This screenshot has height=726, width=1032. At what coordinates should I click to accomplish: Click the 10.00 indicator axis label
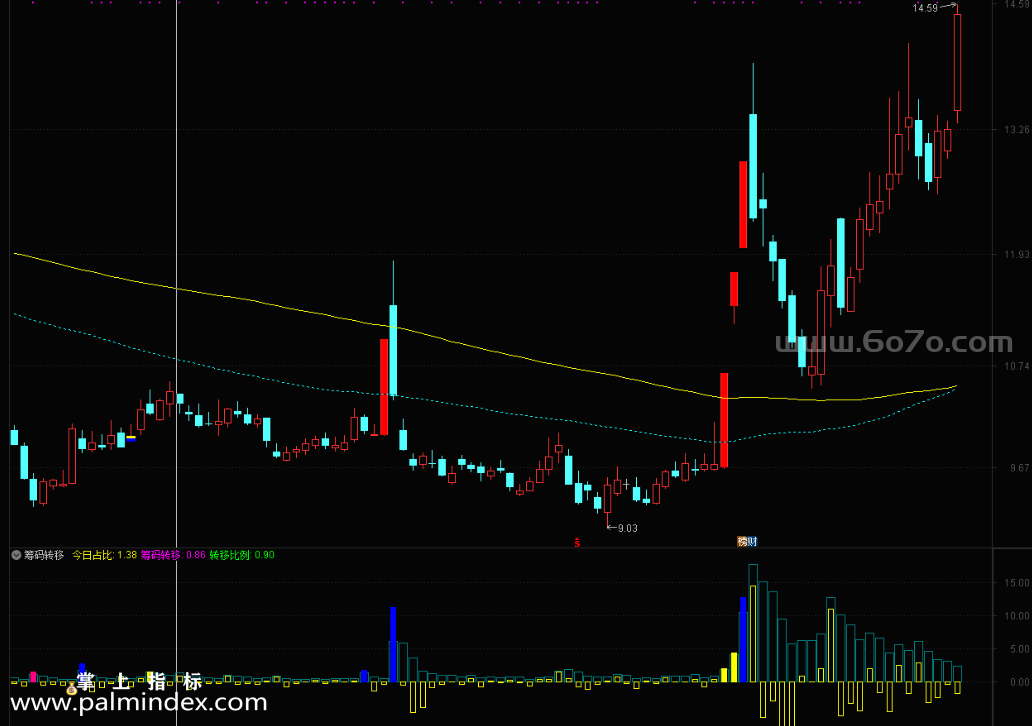click(x=1017, y=616)
